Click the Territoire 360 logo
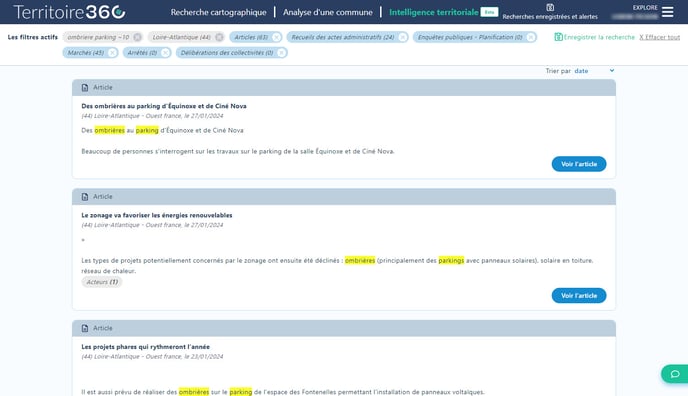Viewport: 688px width, 396px height. (69, 12)
